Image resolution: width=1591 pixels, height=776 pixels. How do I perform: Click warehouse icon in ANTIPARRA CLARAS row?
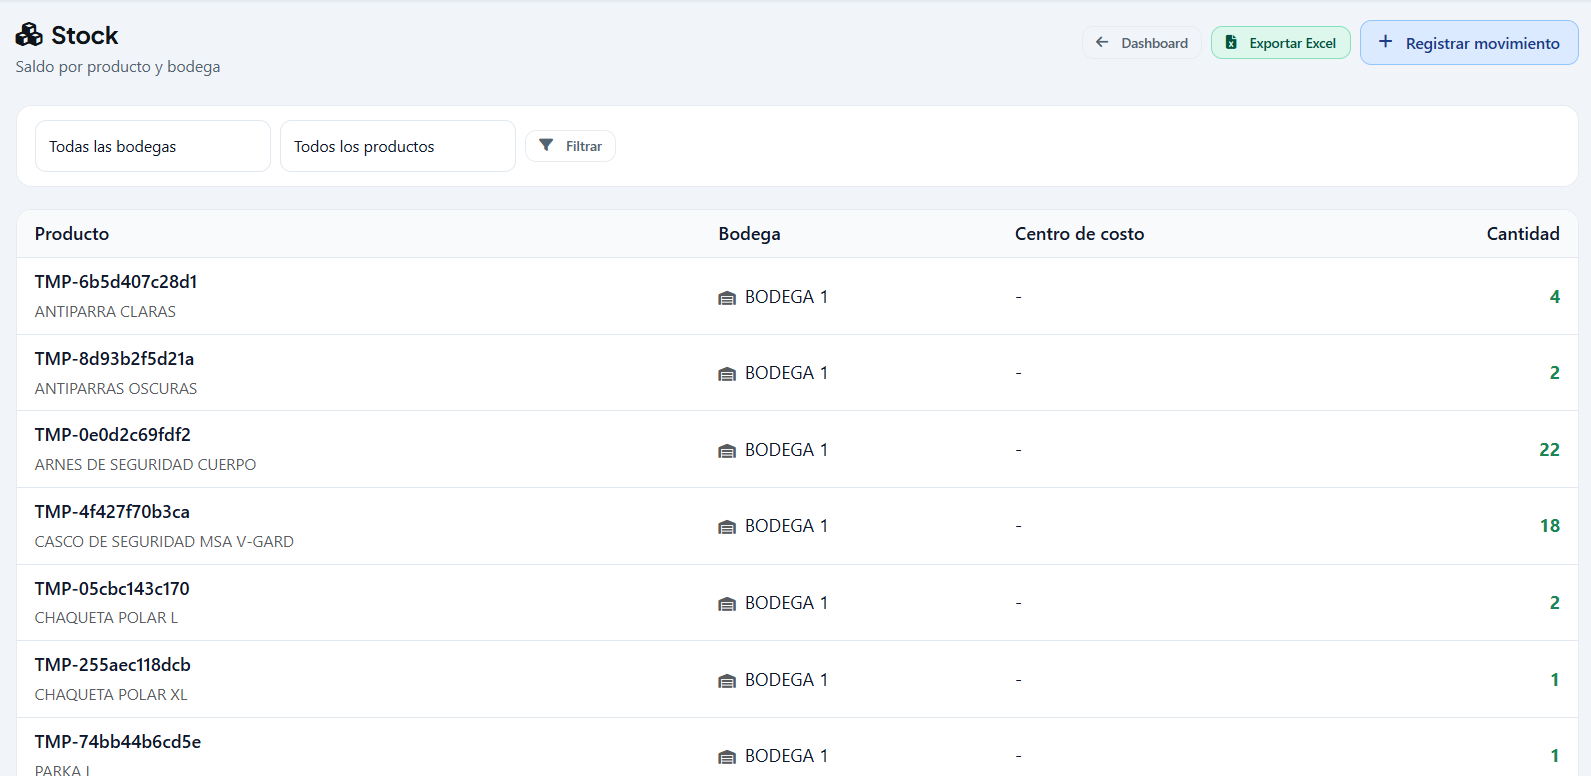point(727,298)
